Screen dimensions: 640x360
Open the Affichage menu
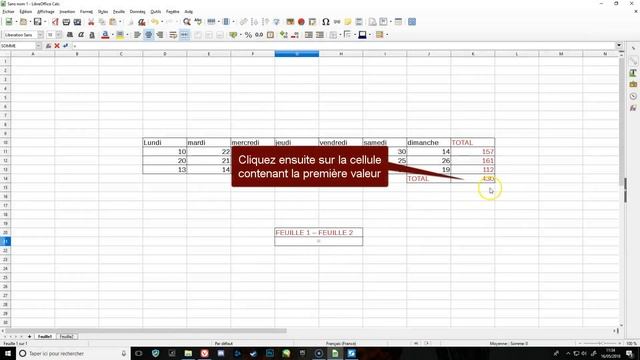(46, 12)
